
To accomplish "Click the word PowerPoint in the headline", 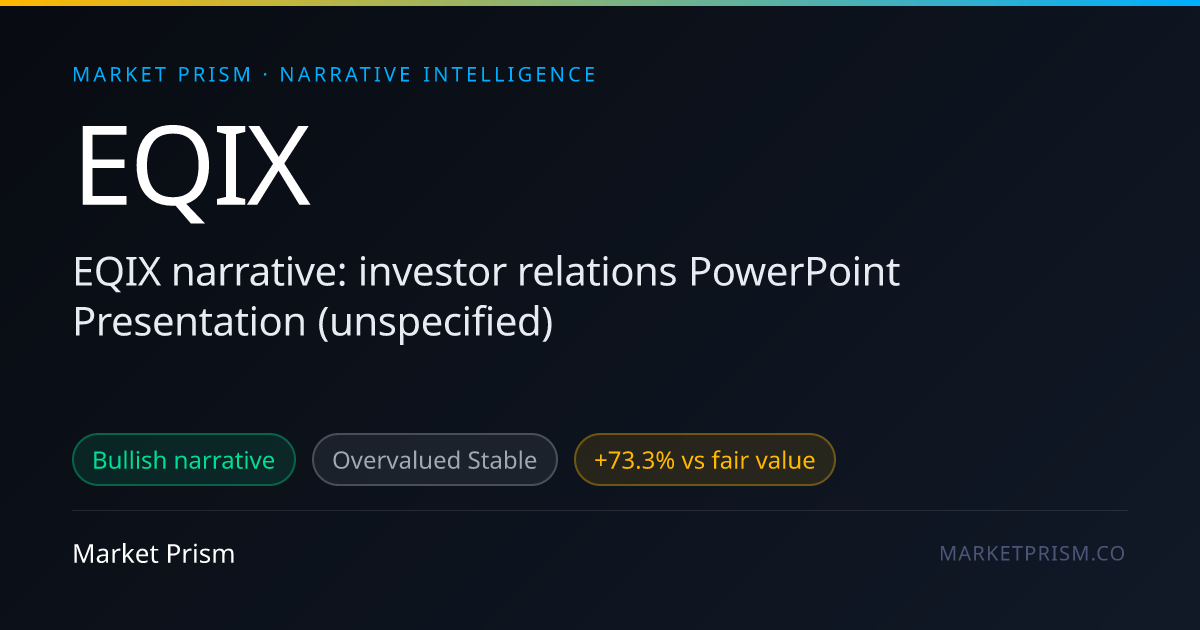I will click(794, 273).
